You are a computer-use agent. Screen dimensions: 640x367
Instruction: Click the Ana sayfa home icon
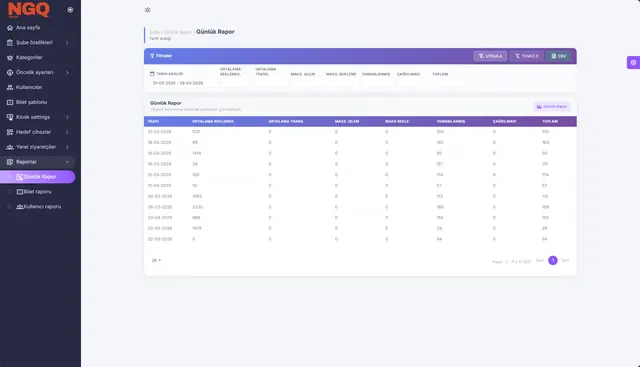point(10,28)
